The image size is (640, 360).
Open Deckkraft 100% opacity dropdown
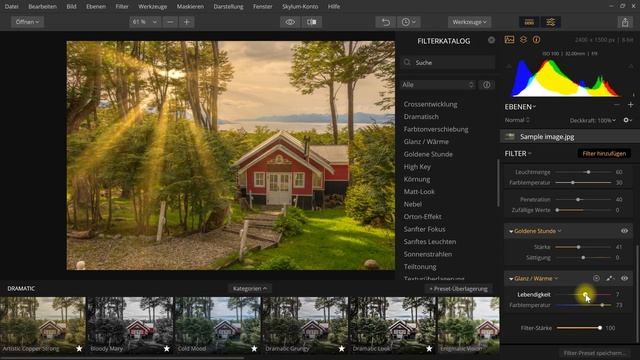point(593,120)
